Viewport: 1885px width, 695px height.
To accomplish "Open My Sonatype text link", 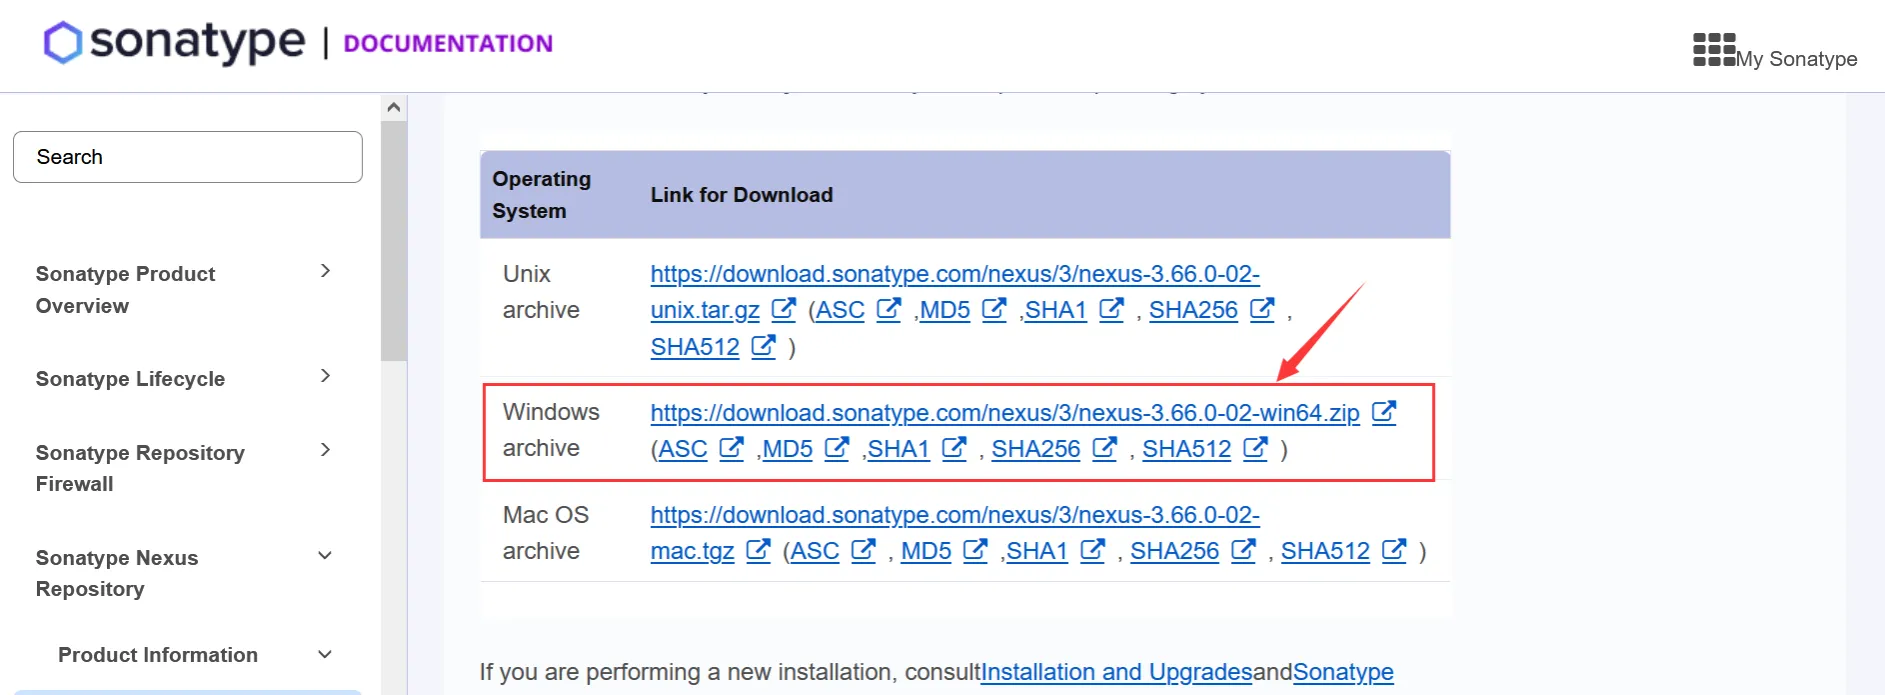I will click(1797, 59).
